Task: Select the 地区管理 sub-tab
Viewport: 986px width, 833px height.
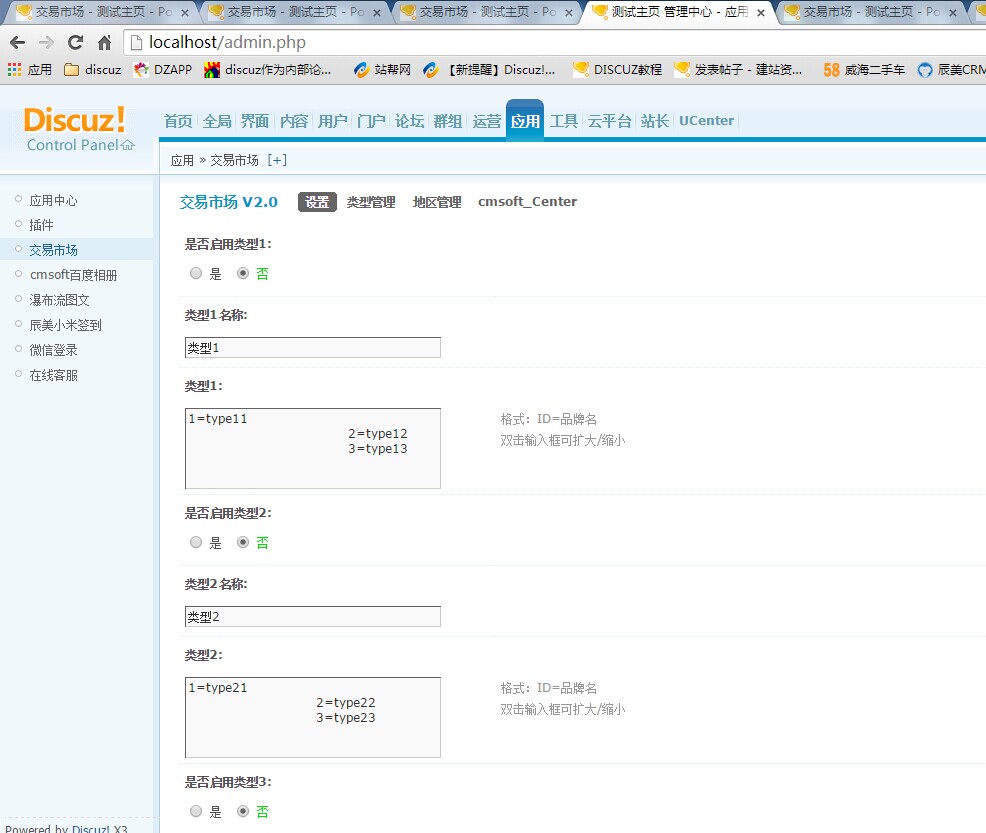Action: (x=437, y=202)
